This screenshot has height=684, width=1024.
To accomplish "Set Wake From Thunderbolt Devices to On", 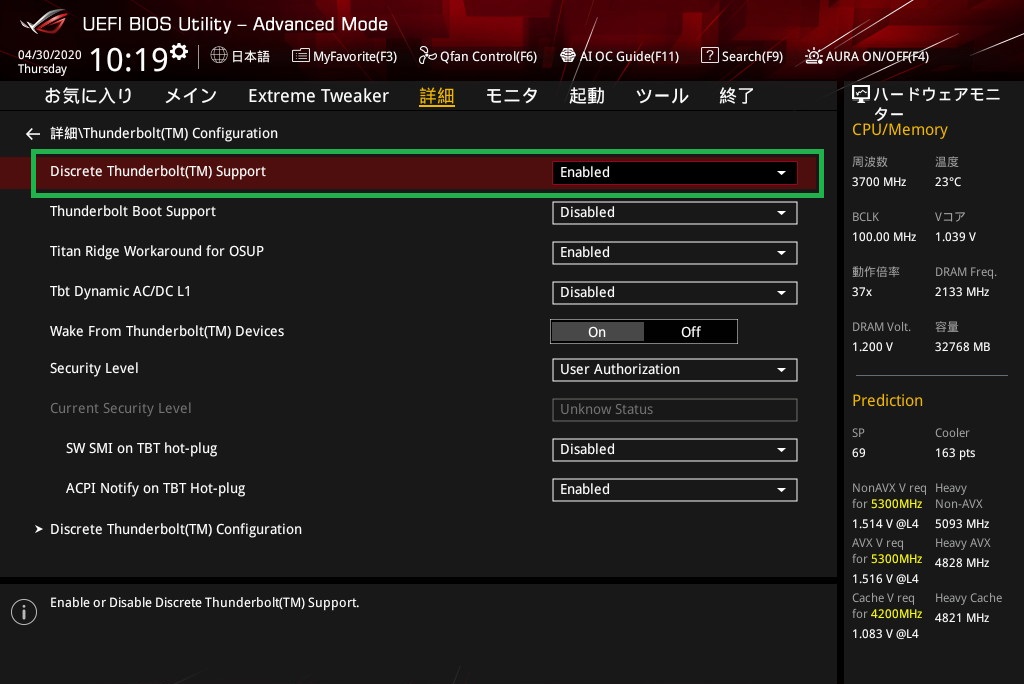I will (x=597, y=332).
